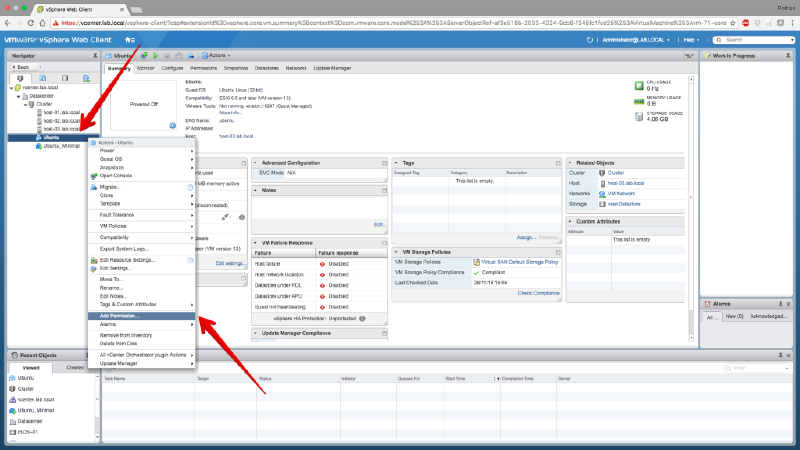Screen dimensions: 800x450
Task: Switch to Networking navigator view icon
Action: click(x=86, y=76)
